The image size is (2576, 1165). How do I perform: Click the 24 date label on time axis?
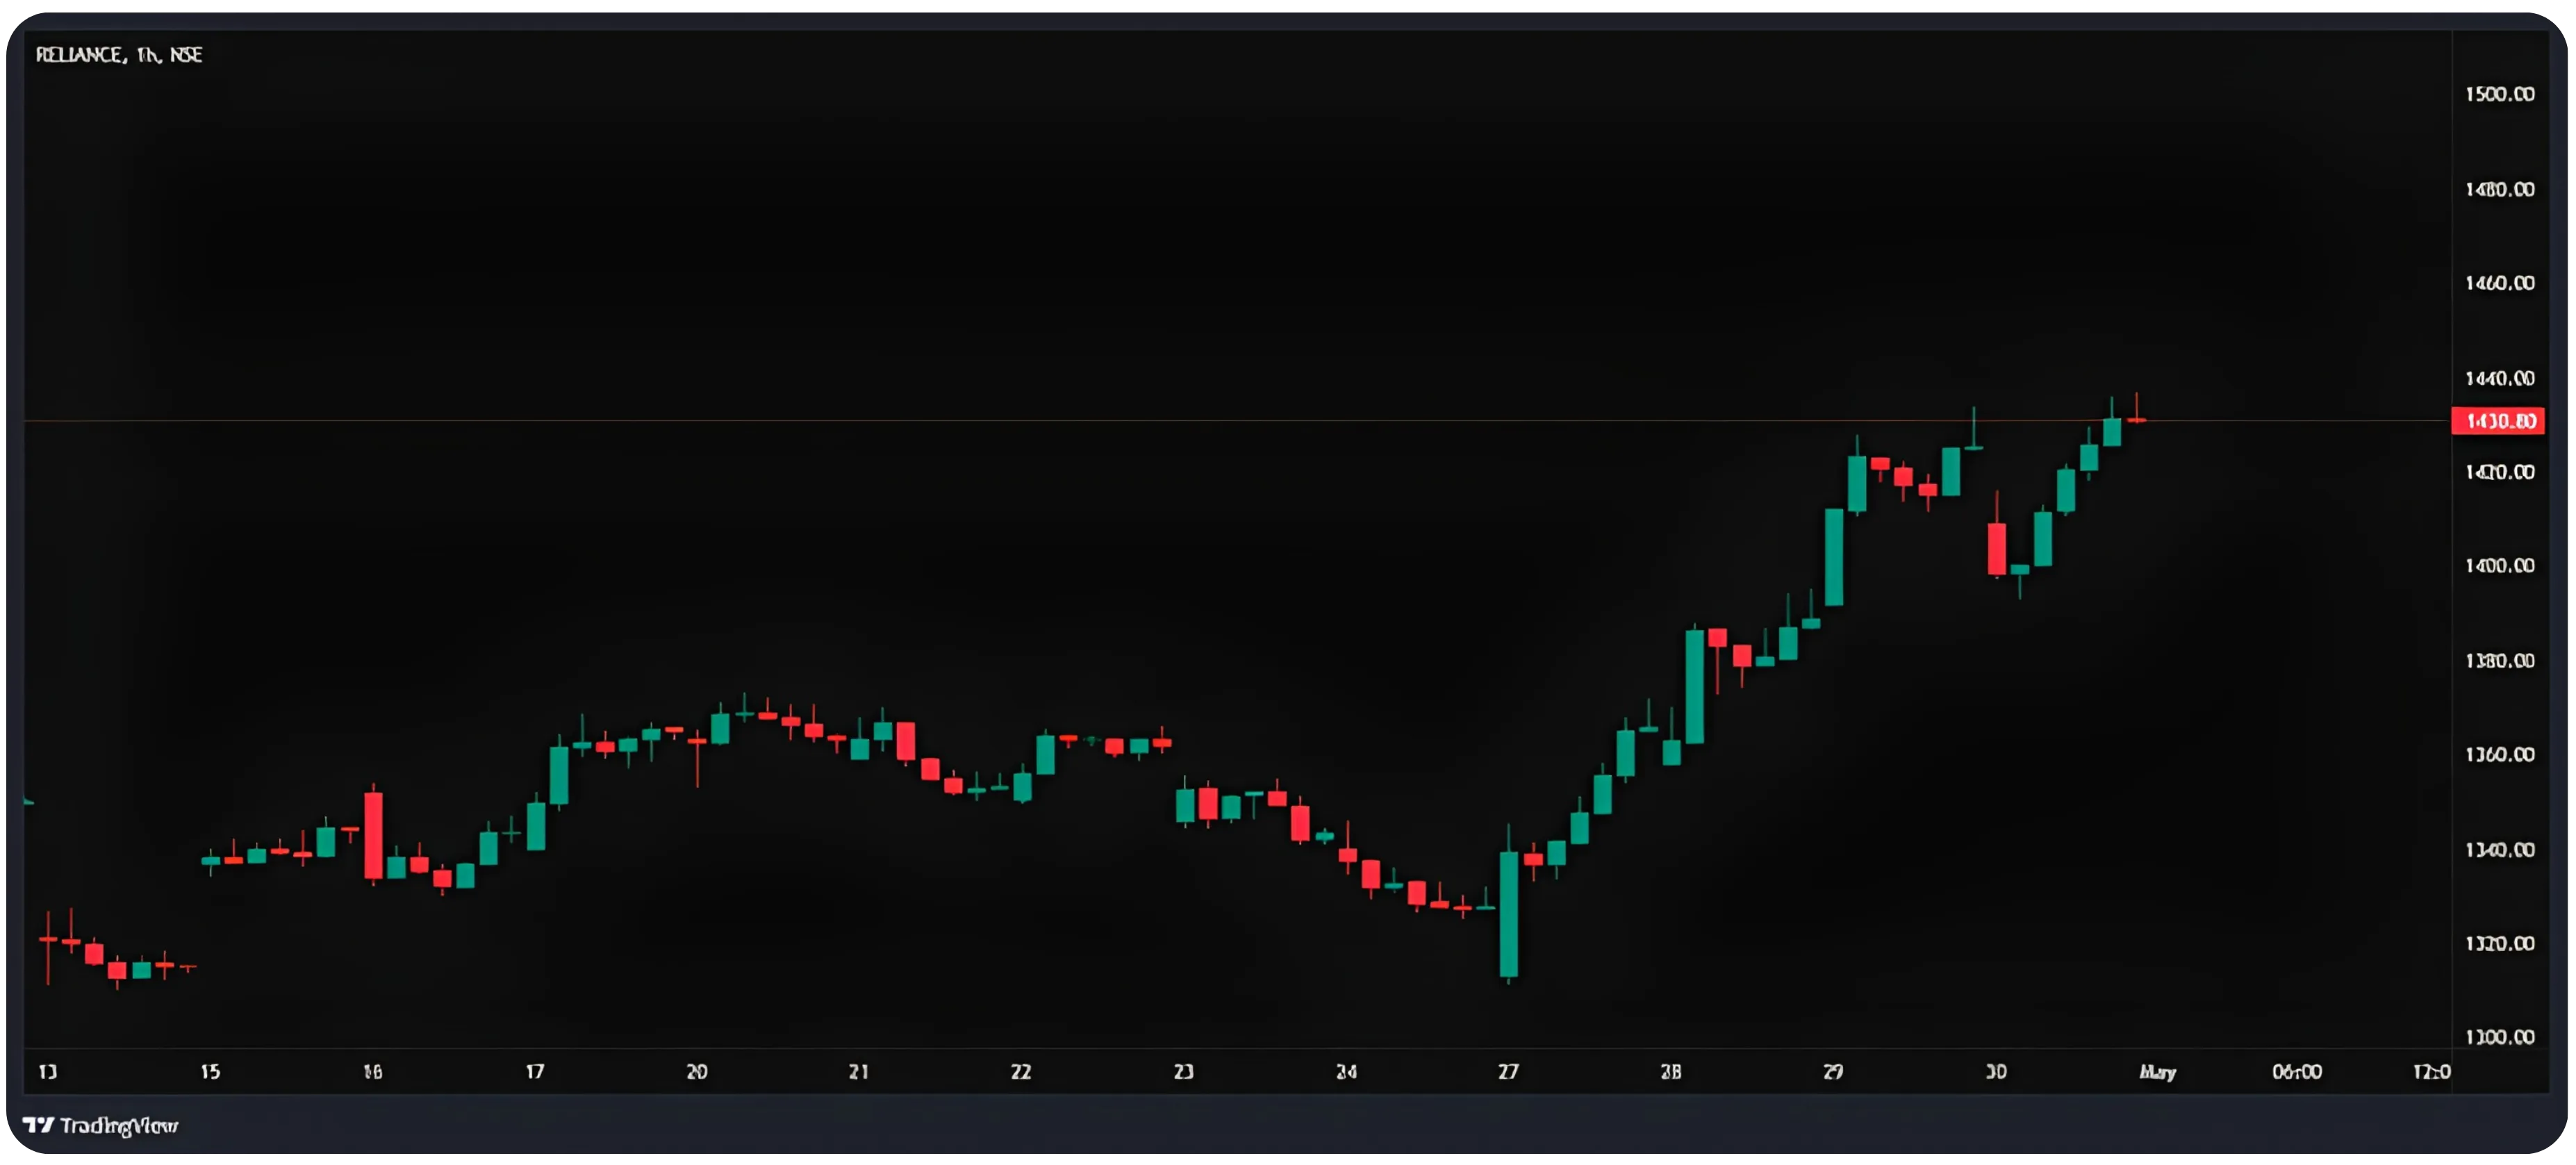pos(1346,1072)
